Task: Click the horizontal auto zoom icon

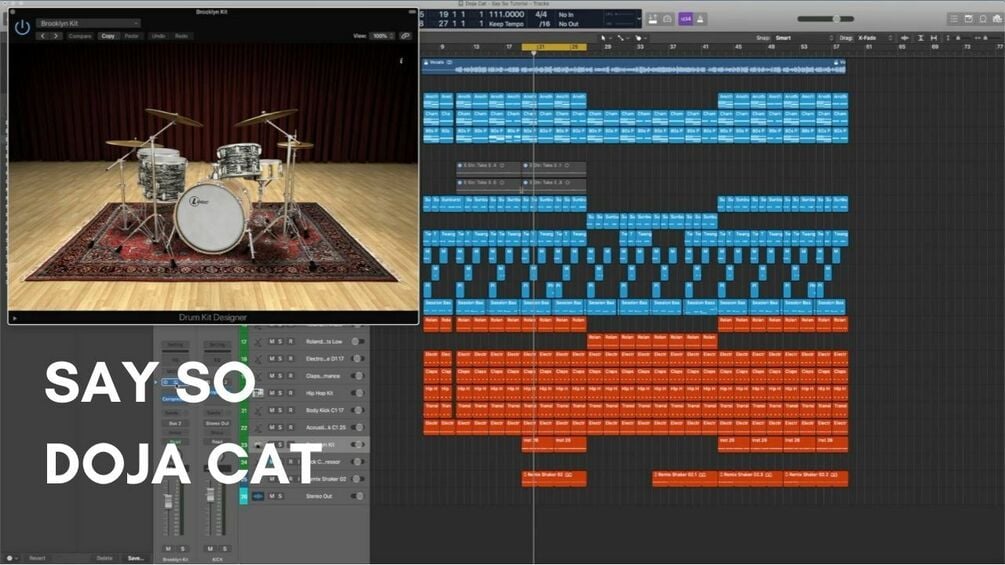Action: click(x=934, y=38)
